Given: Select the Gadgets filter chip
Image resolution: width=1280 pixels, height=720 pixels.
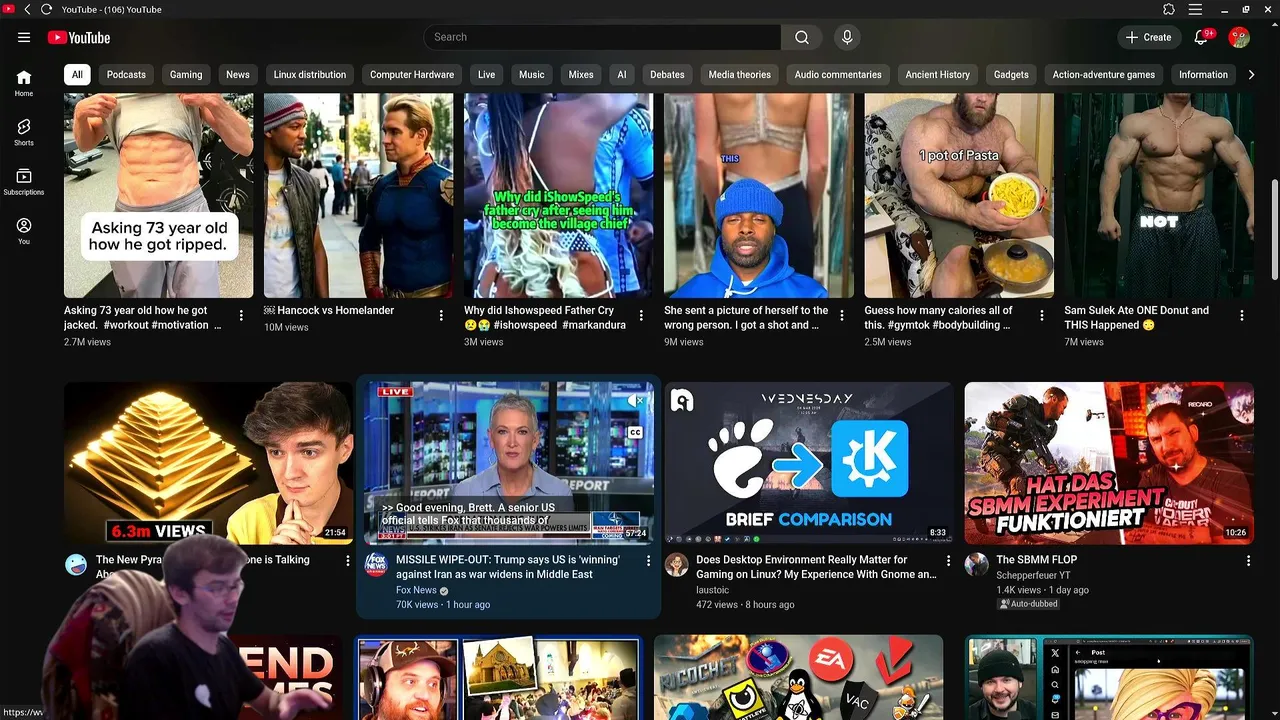Looking at the screenshot, I should 1011,74.
